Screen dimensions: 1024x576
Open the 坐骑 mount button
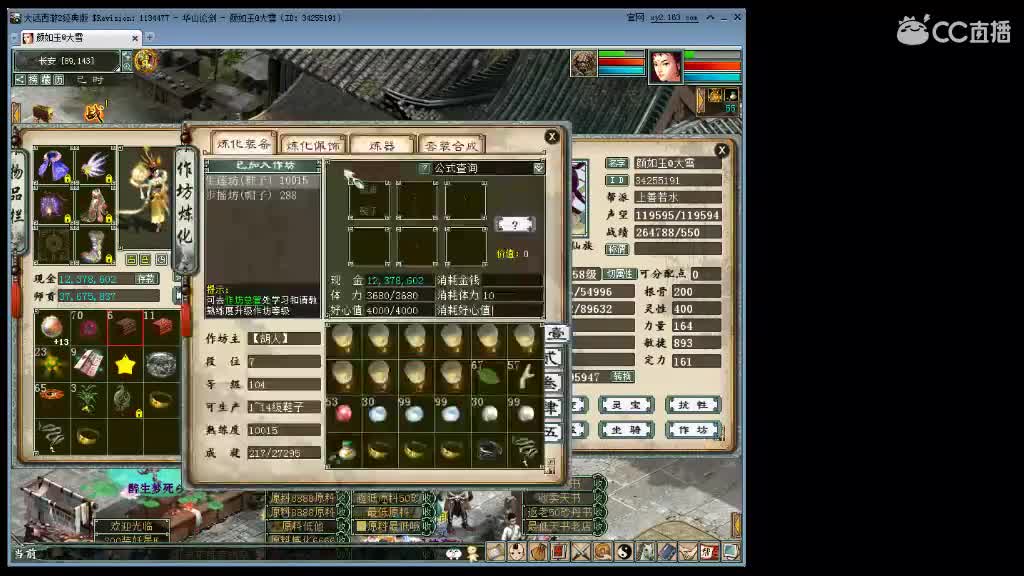(625, 430)
